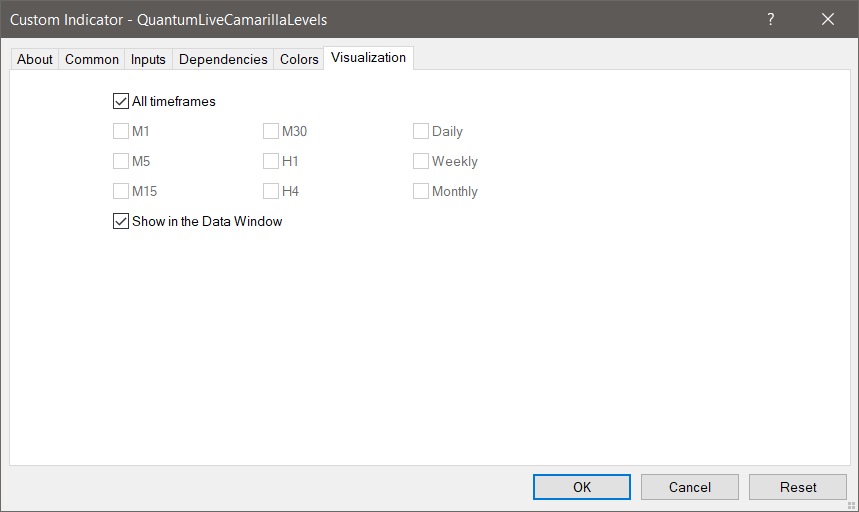Enable the M30 timeframe checkbox
This screenshot has height=512, width=859.
(271, 131)
